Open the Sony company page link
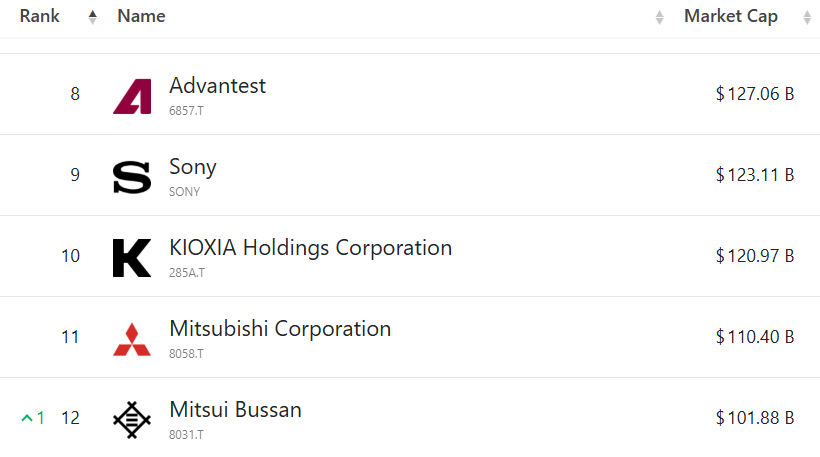The height and width of the screenshot is (457, 820). tap(193, 167)
